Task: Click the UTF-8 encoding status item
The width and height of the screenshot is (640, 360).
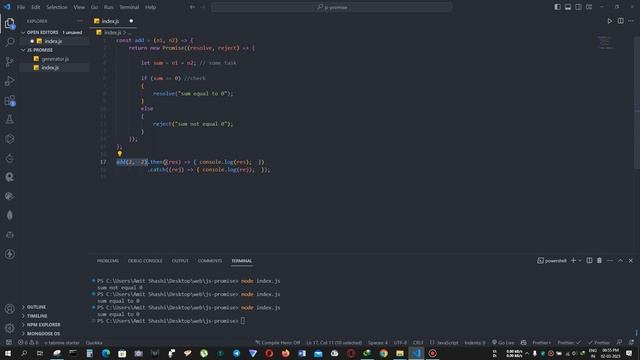Action: tap(400, 342)
